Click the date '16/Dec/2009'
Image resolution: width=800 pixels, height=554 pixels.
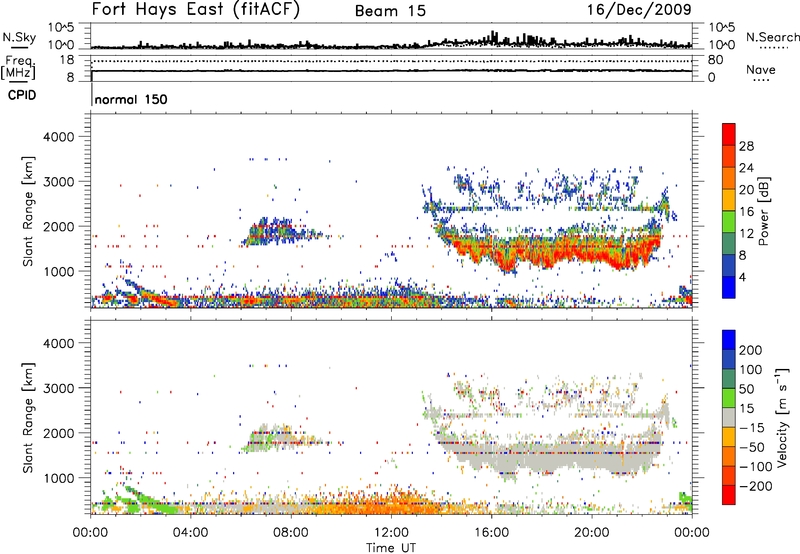point(639,9)
